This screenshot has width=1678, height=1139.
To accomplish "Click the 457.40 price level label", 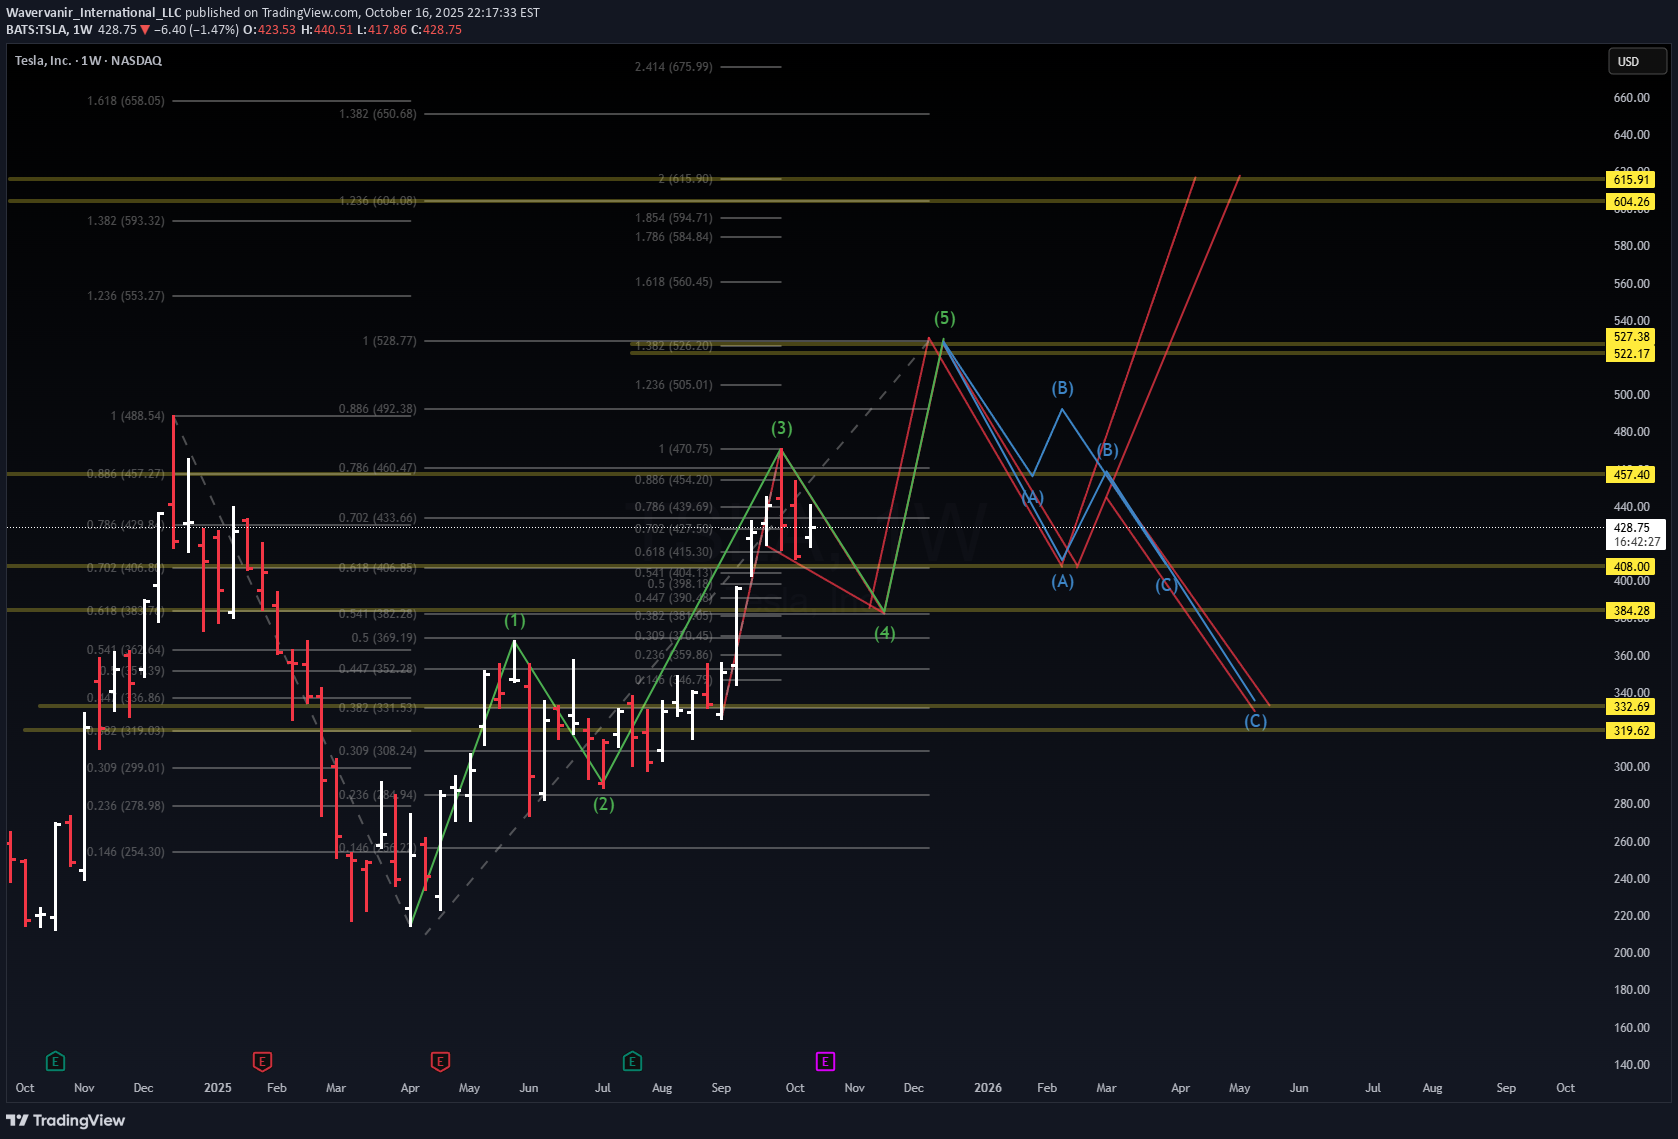I will click(1631, 475).
